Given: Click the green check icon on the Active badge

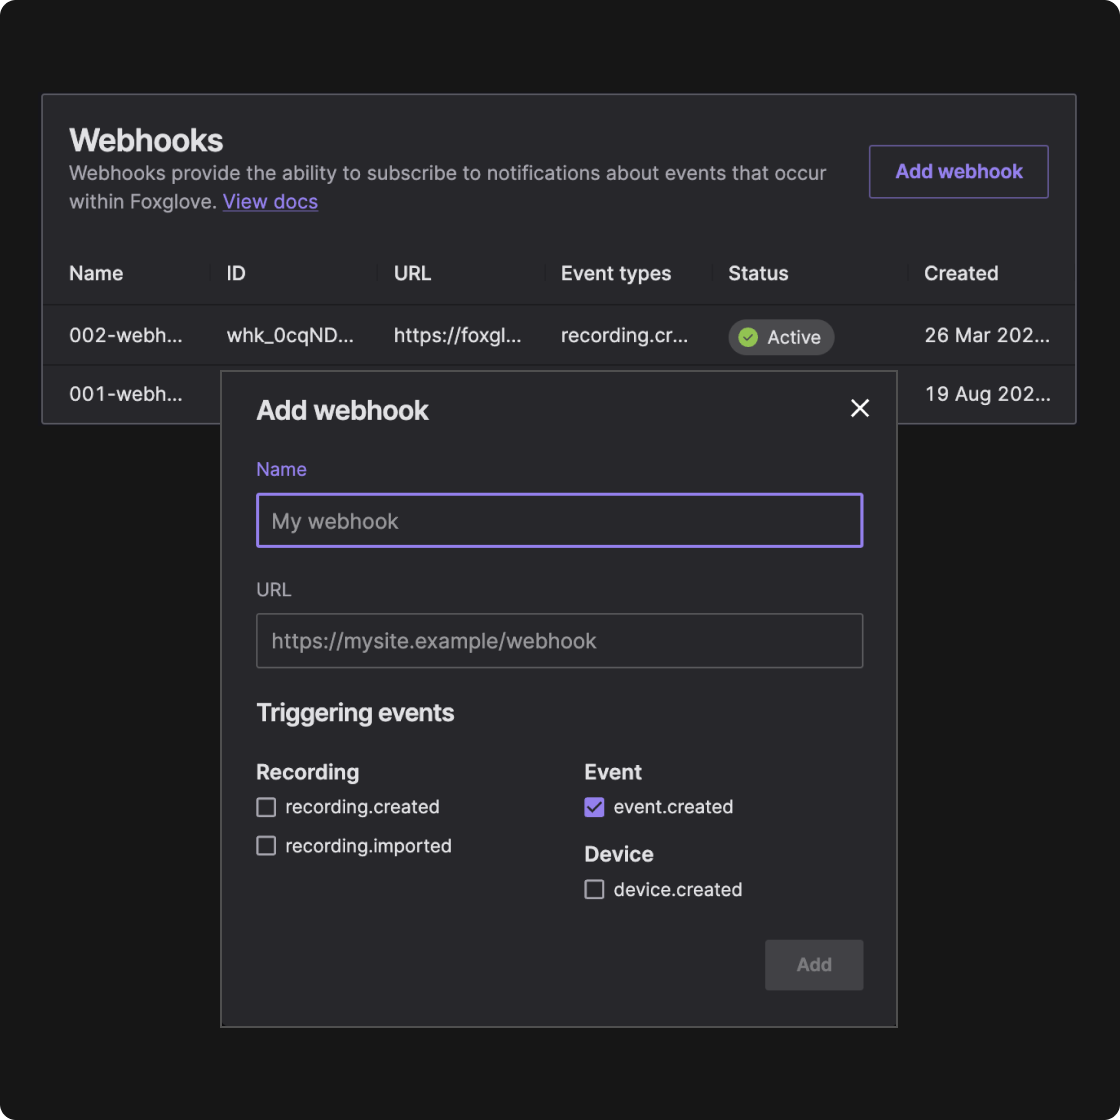Looking at the screenshot, I should point(746,337).
